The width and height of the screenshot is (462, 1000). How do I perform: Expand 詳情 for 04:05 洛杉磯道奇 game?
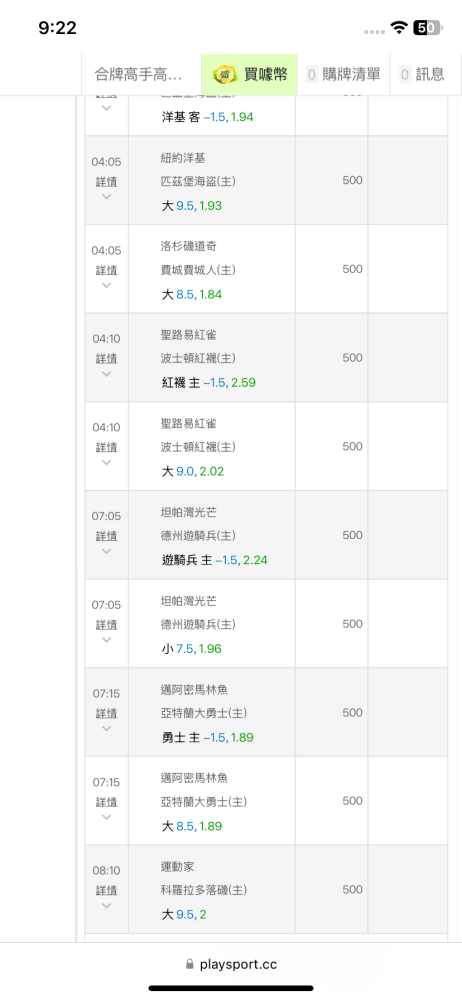[x=107, y=270]
